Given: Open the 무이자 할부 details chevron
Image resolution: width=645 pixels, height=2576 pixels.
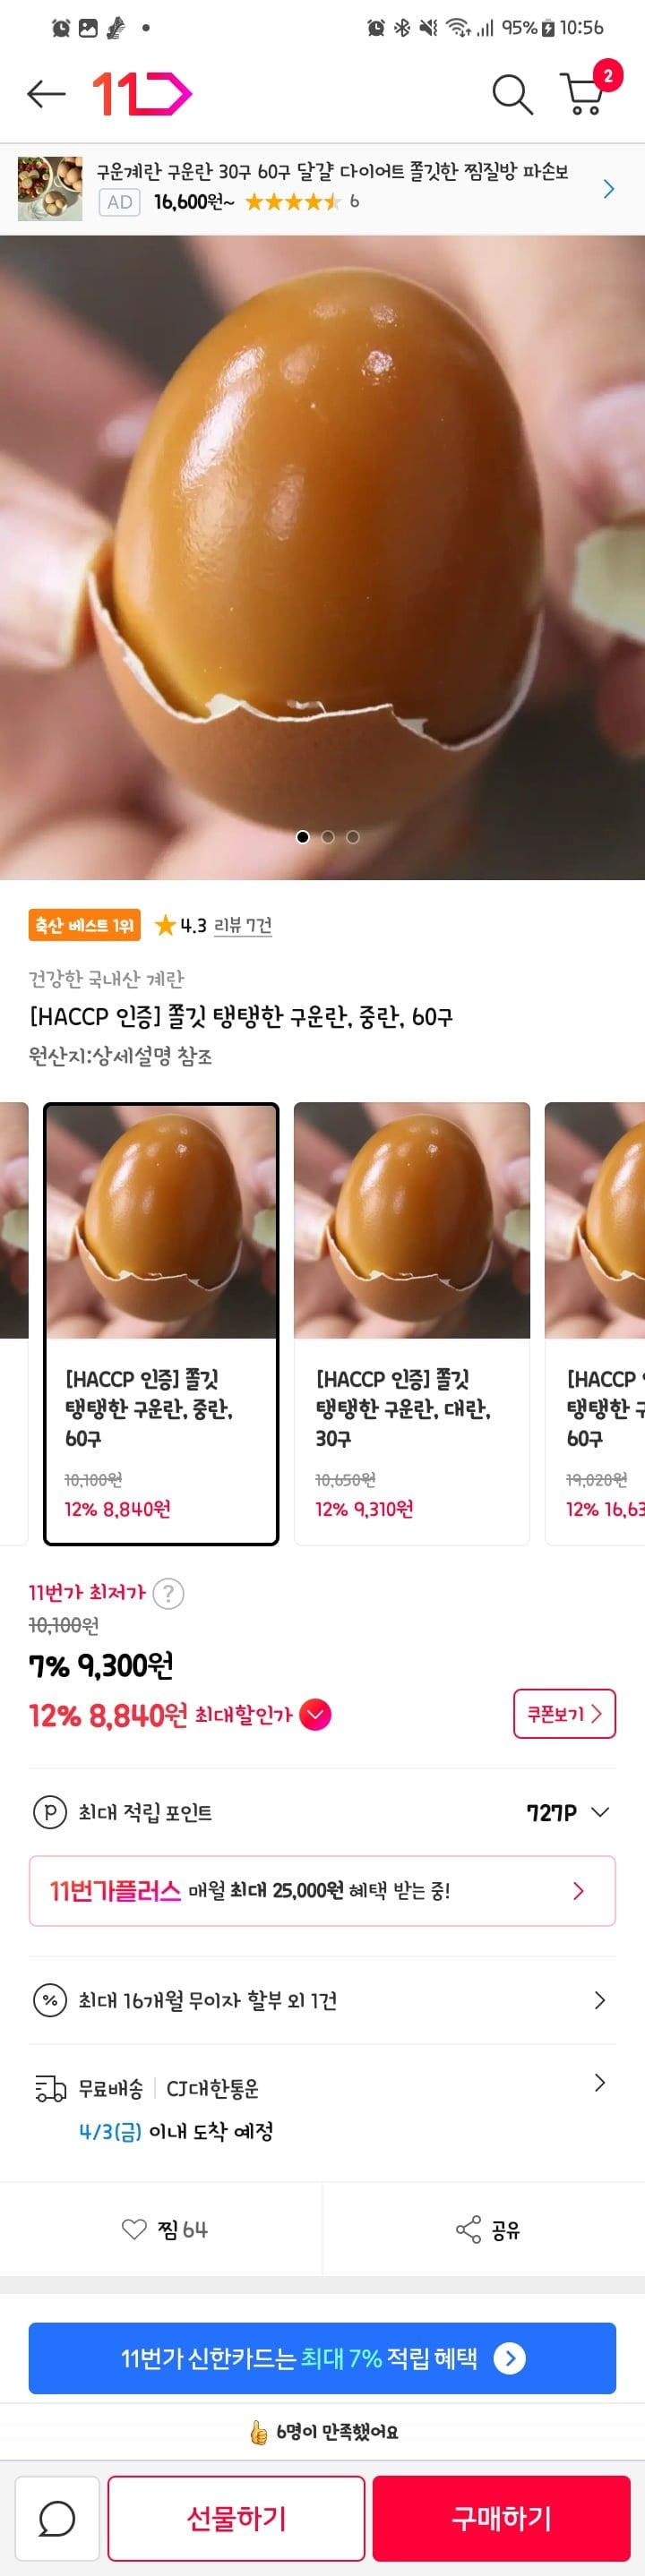Looking at the screenshot, I should pyautogui.click(x=600, y=2000).
